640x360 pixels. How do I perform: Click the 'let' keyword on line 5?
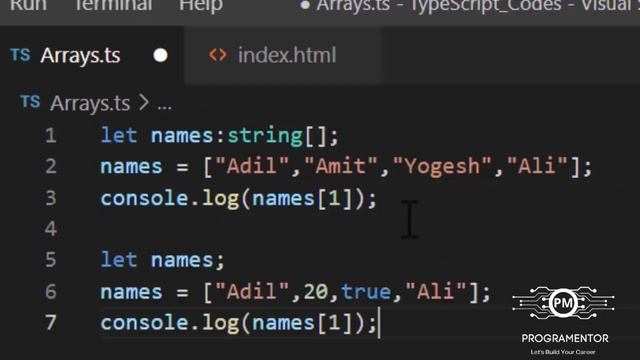(119, 260)
